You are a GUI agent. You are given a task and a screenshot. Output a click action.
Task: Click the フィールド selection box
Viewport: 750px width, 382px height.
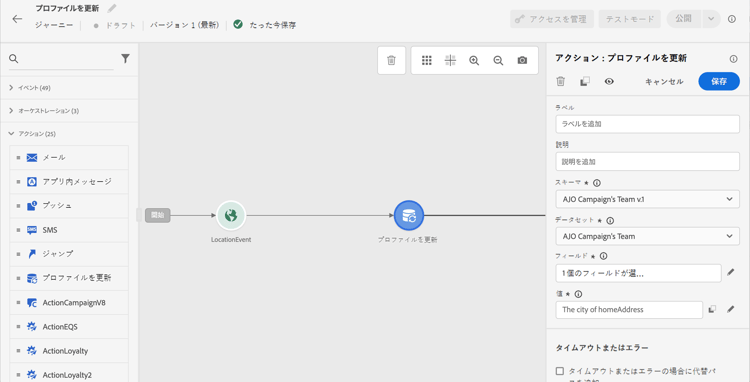[x=638, y=273]
